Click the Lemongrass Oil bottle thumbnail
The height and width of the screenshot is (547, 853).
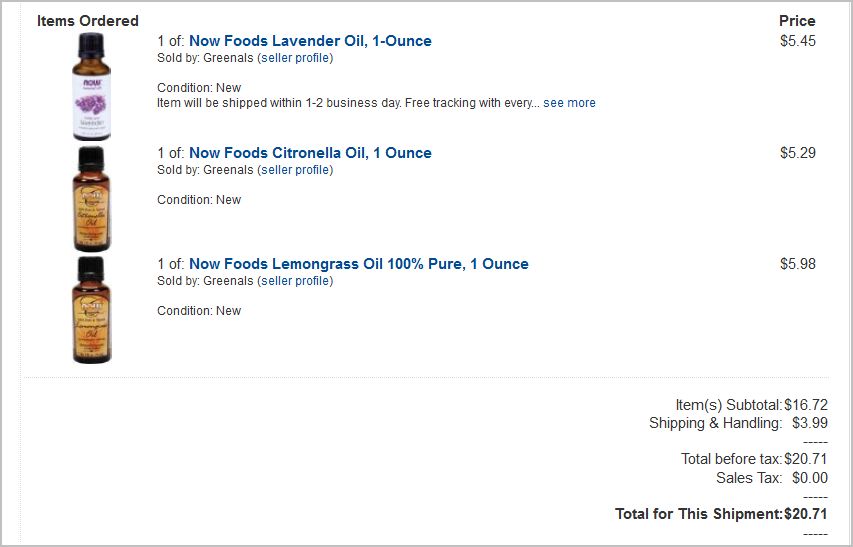tap(91, 310)
